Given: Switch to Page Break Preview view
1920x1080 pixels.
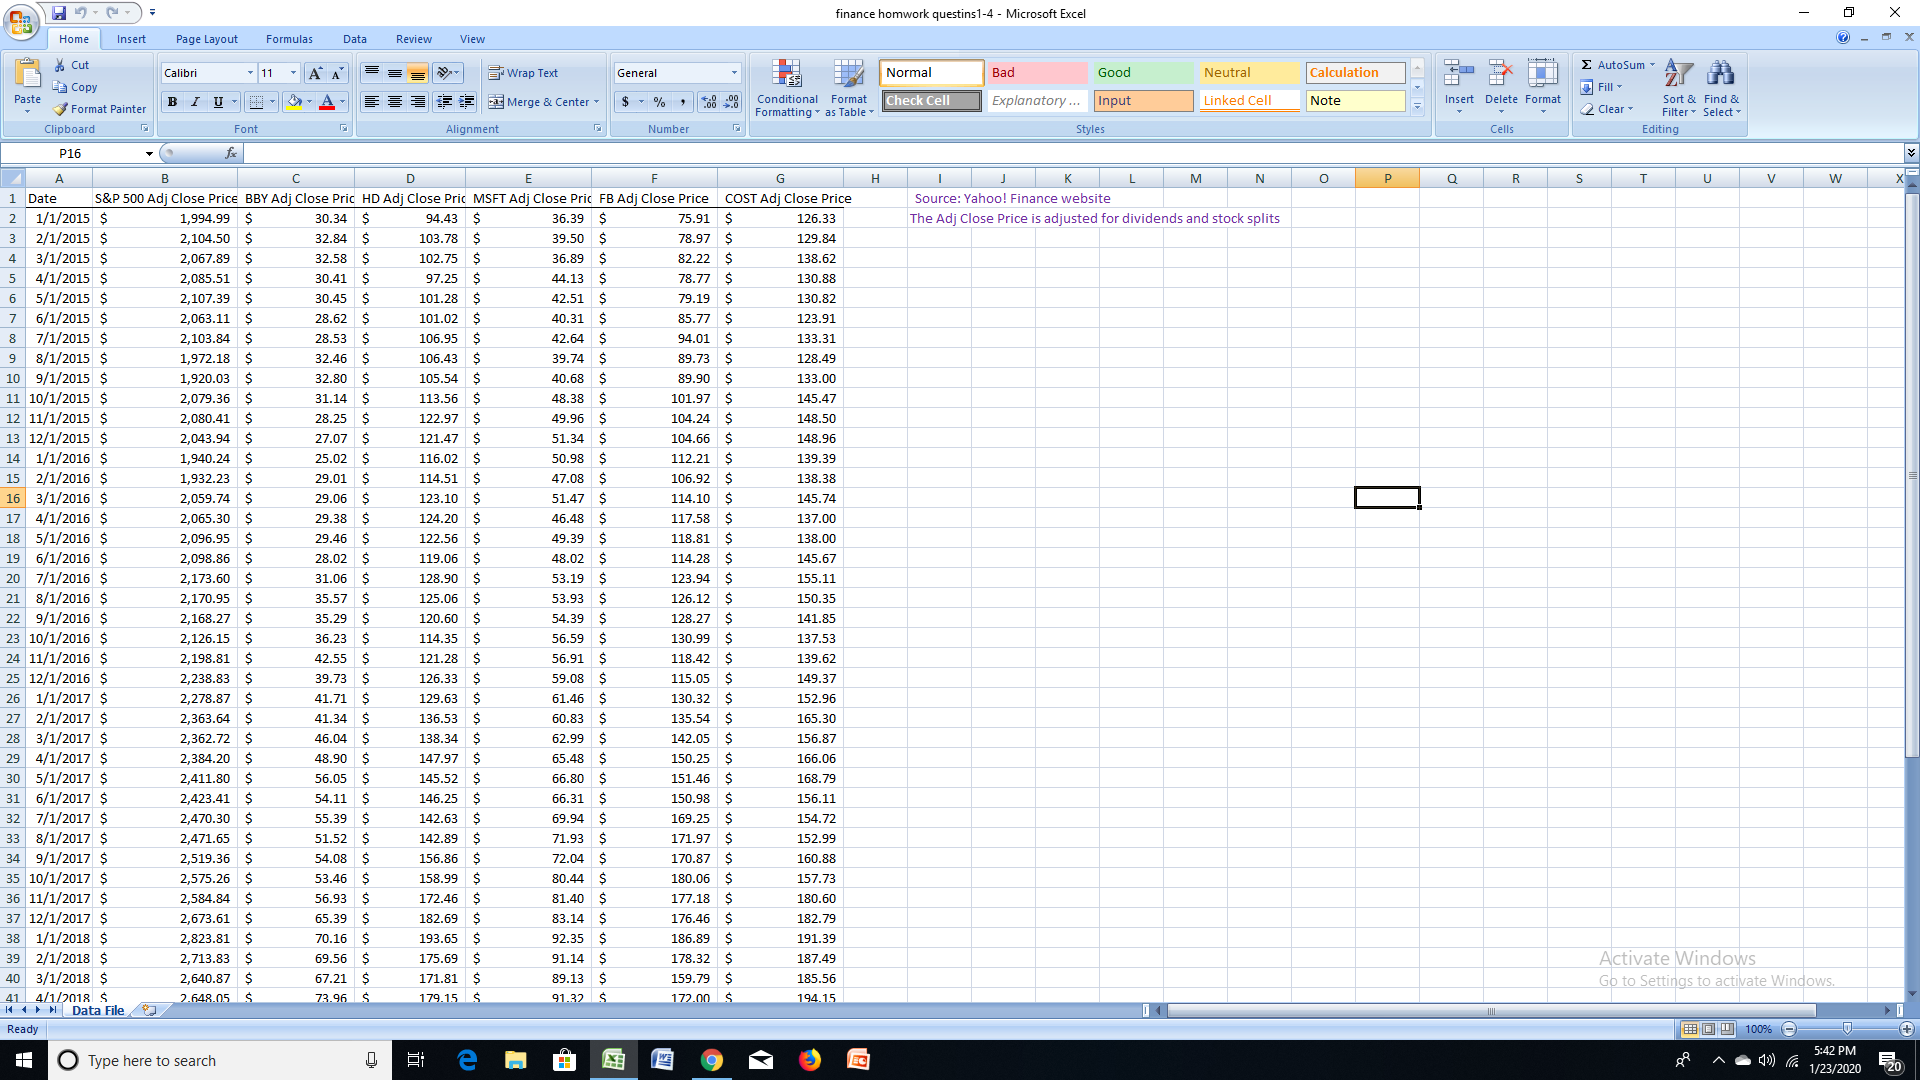Looking at the screenshot, I should tap(1728, 1029).
